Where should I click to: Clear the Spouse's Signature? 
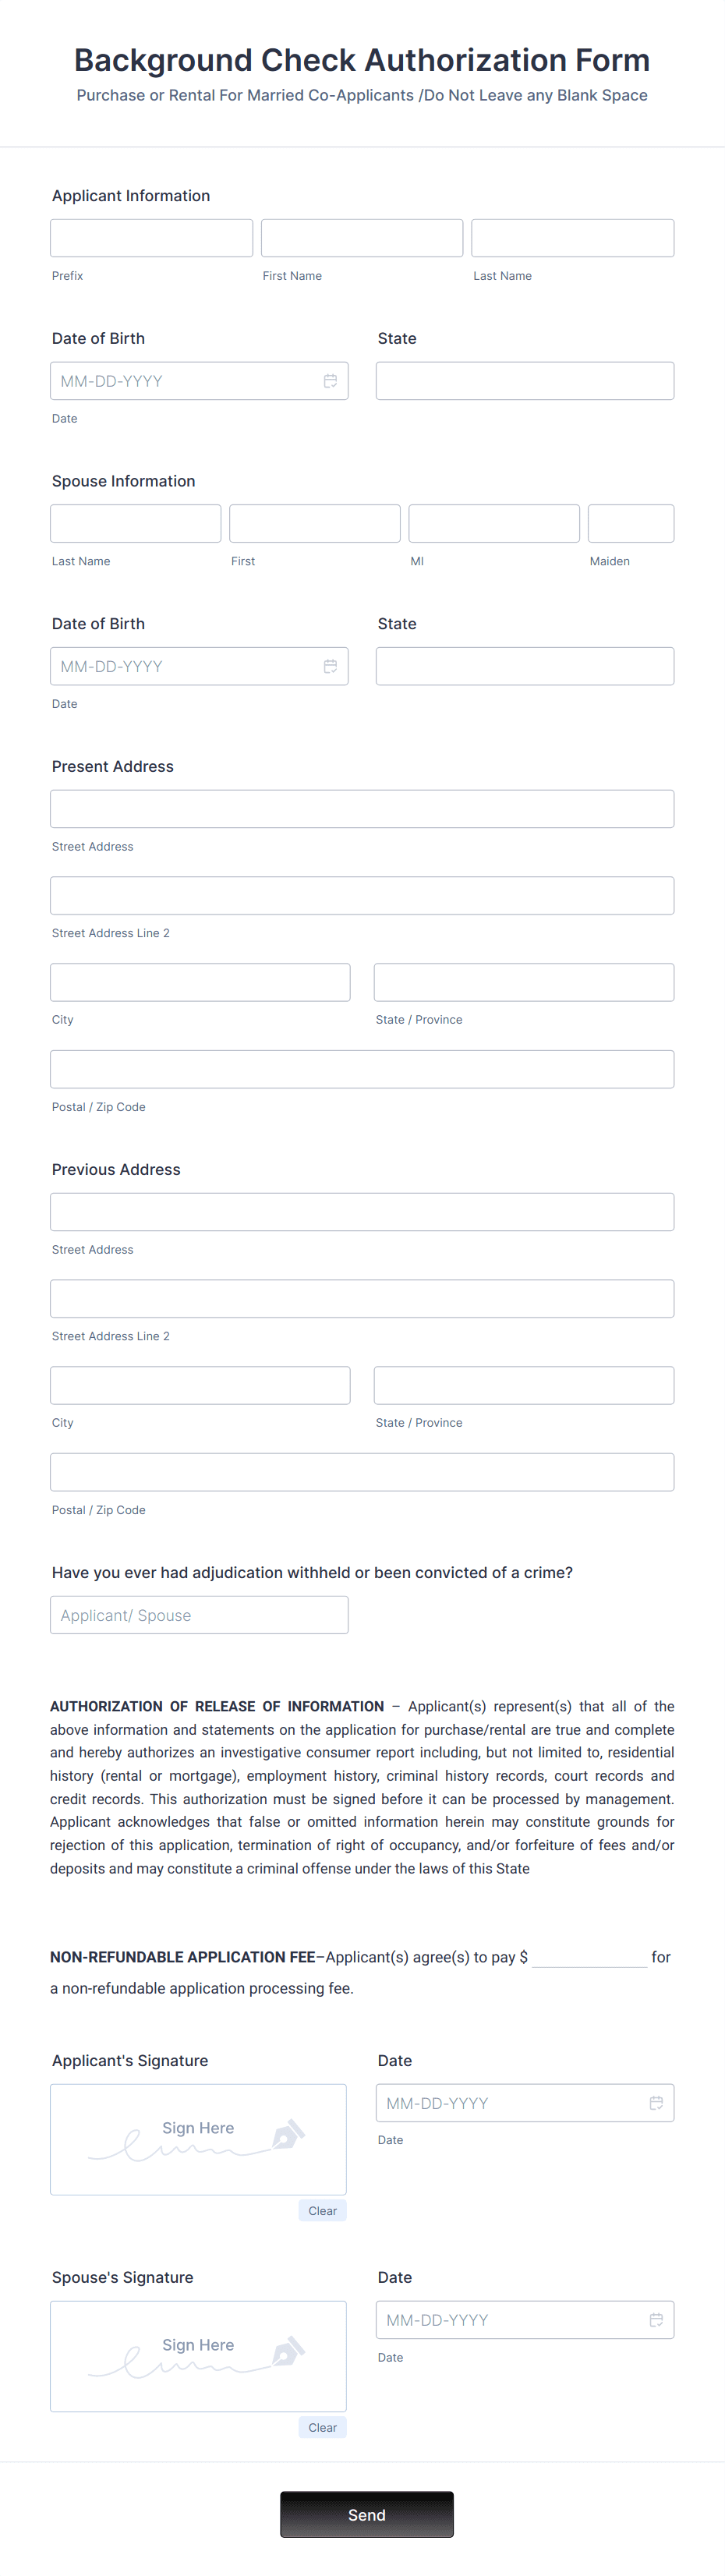pyautogui.click(x=322, y=2427)
